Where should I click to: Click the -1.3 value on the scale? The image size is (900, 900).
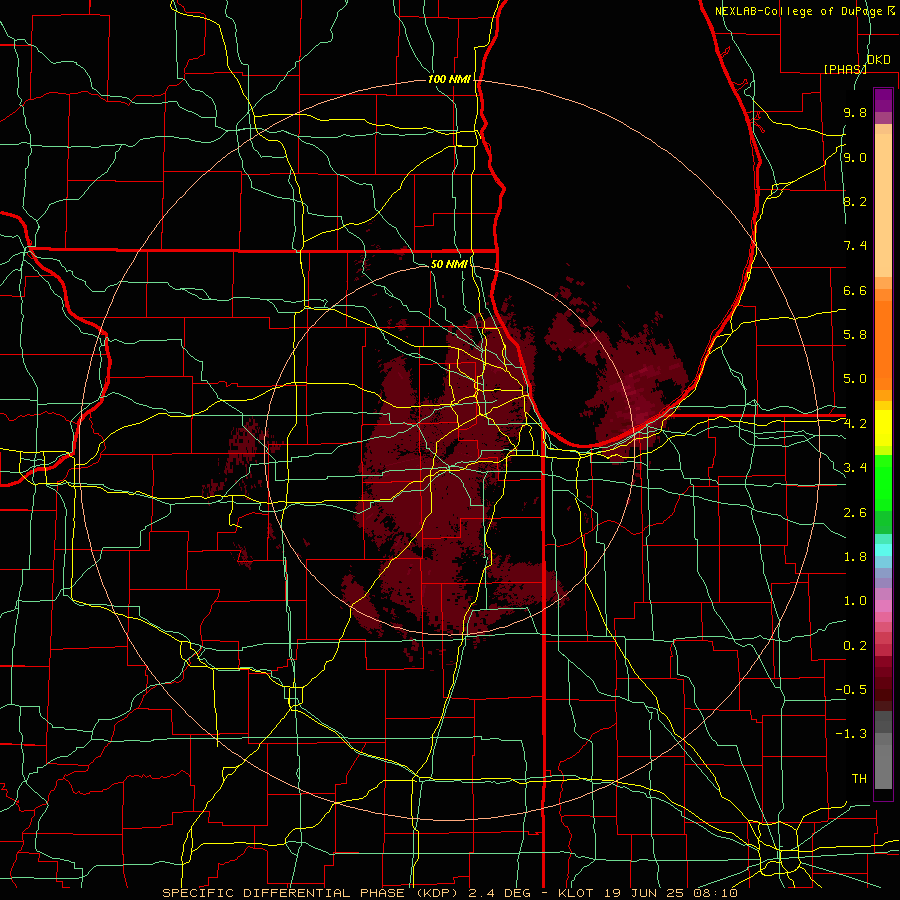(851, 734)
